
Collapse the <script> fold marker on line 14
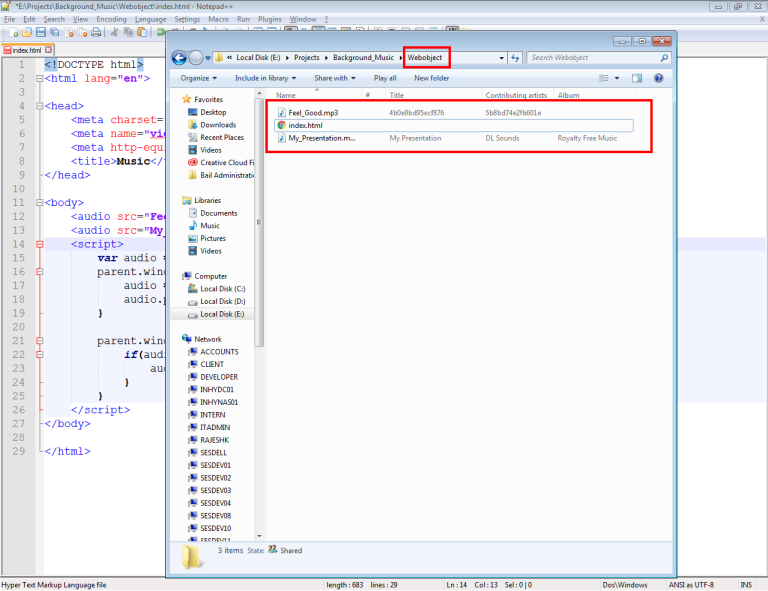click(39, 244)
